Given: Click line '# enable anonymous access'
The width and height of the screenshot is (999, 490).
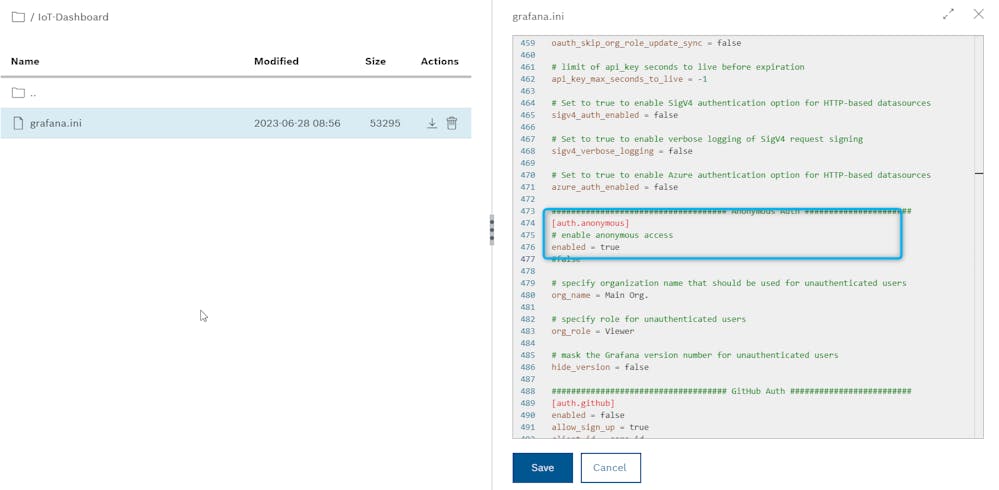Looking at the screenshot, I should coord(612,235).
